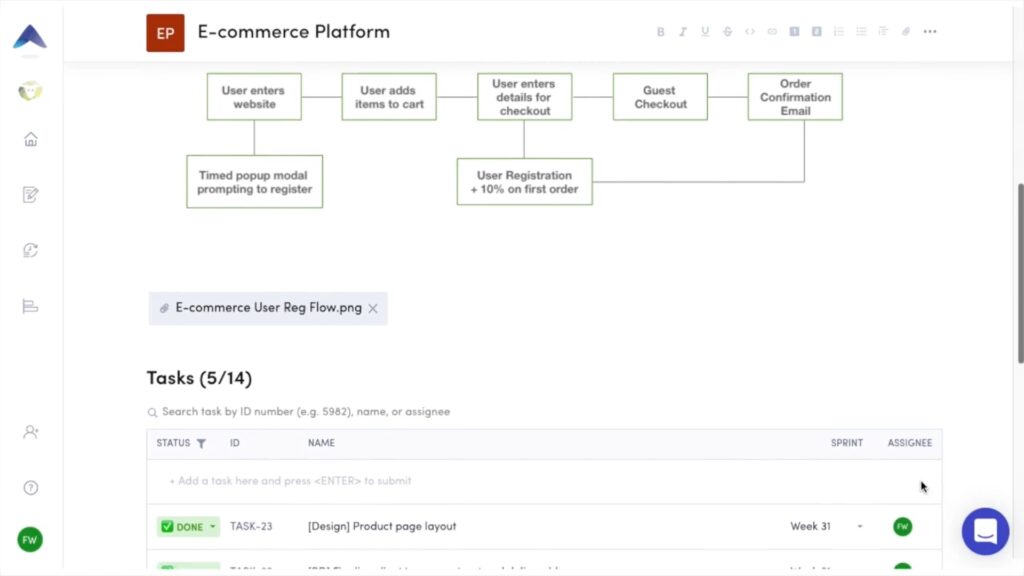Apply italic formatting

[682, 31]
